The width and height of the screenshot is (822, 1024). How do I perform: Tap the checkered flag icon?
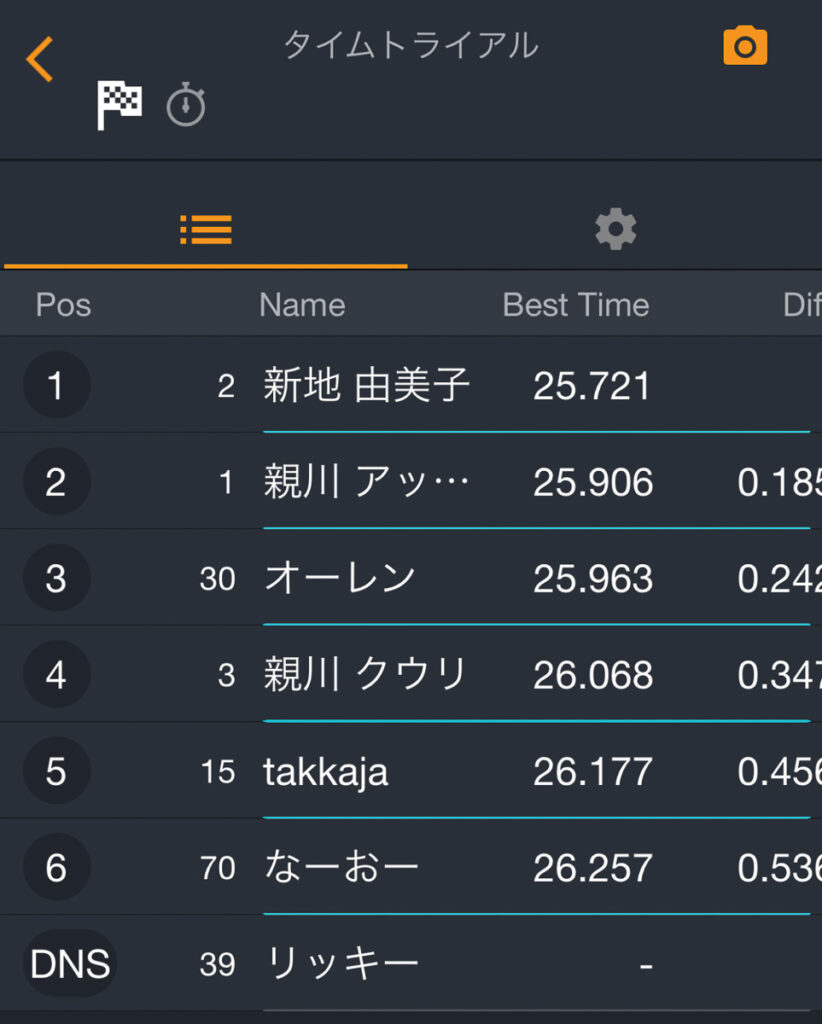click(118, 105)
